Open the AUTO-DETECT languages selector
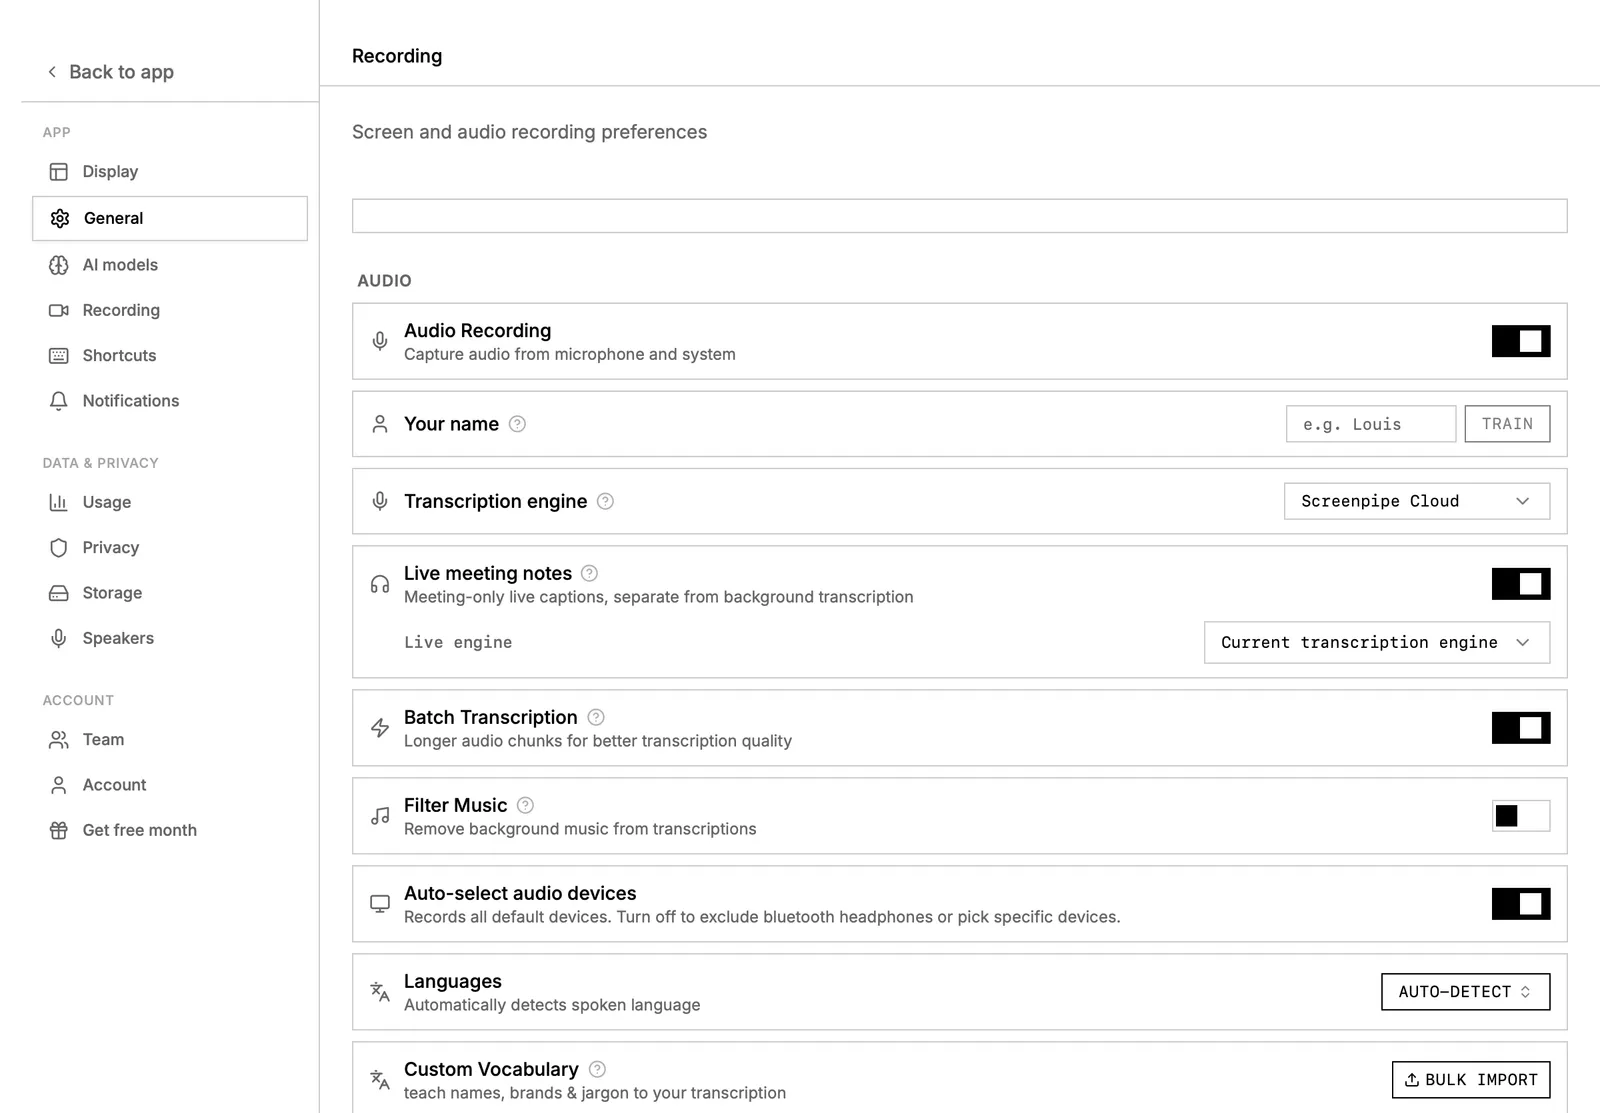Viewport: 1600px width, 1113px height. (1466, 992)
